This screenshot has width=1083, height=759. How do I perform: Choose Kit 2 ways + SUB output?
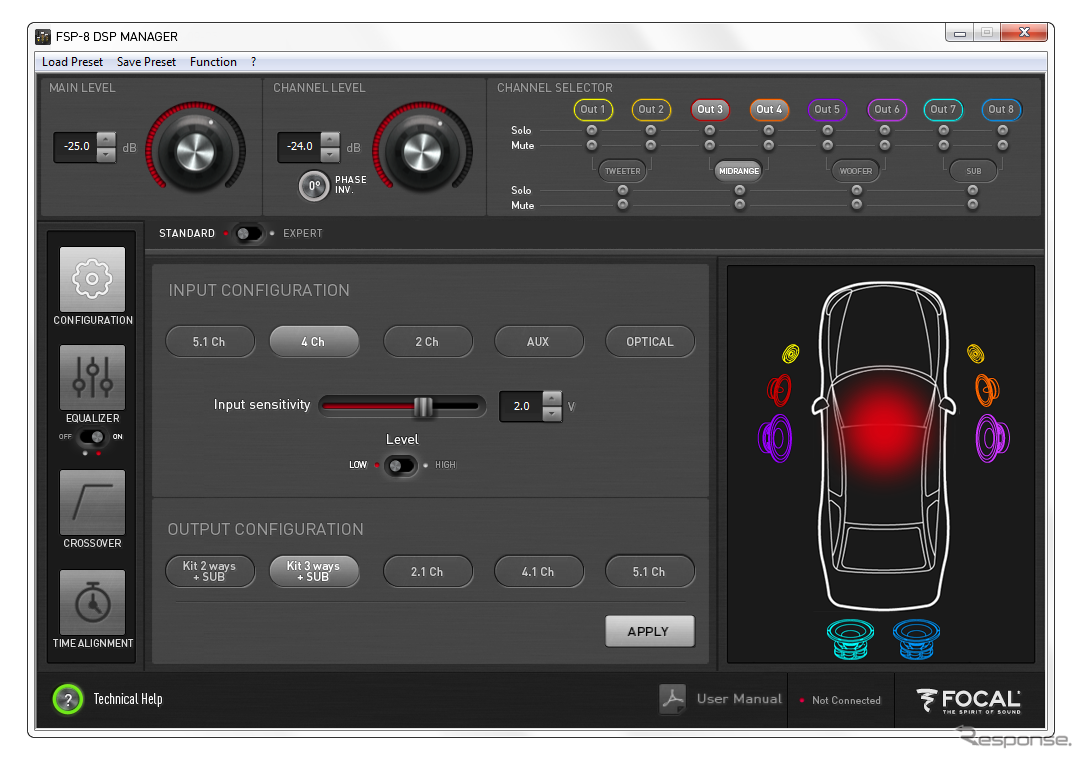point(210,572)
